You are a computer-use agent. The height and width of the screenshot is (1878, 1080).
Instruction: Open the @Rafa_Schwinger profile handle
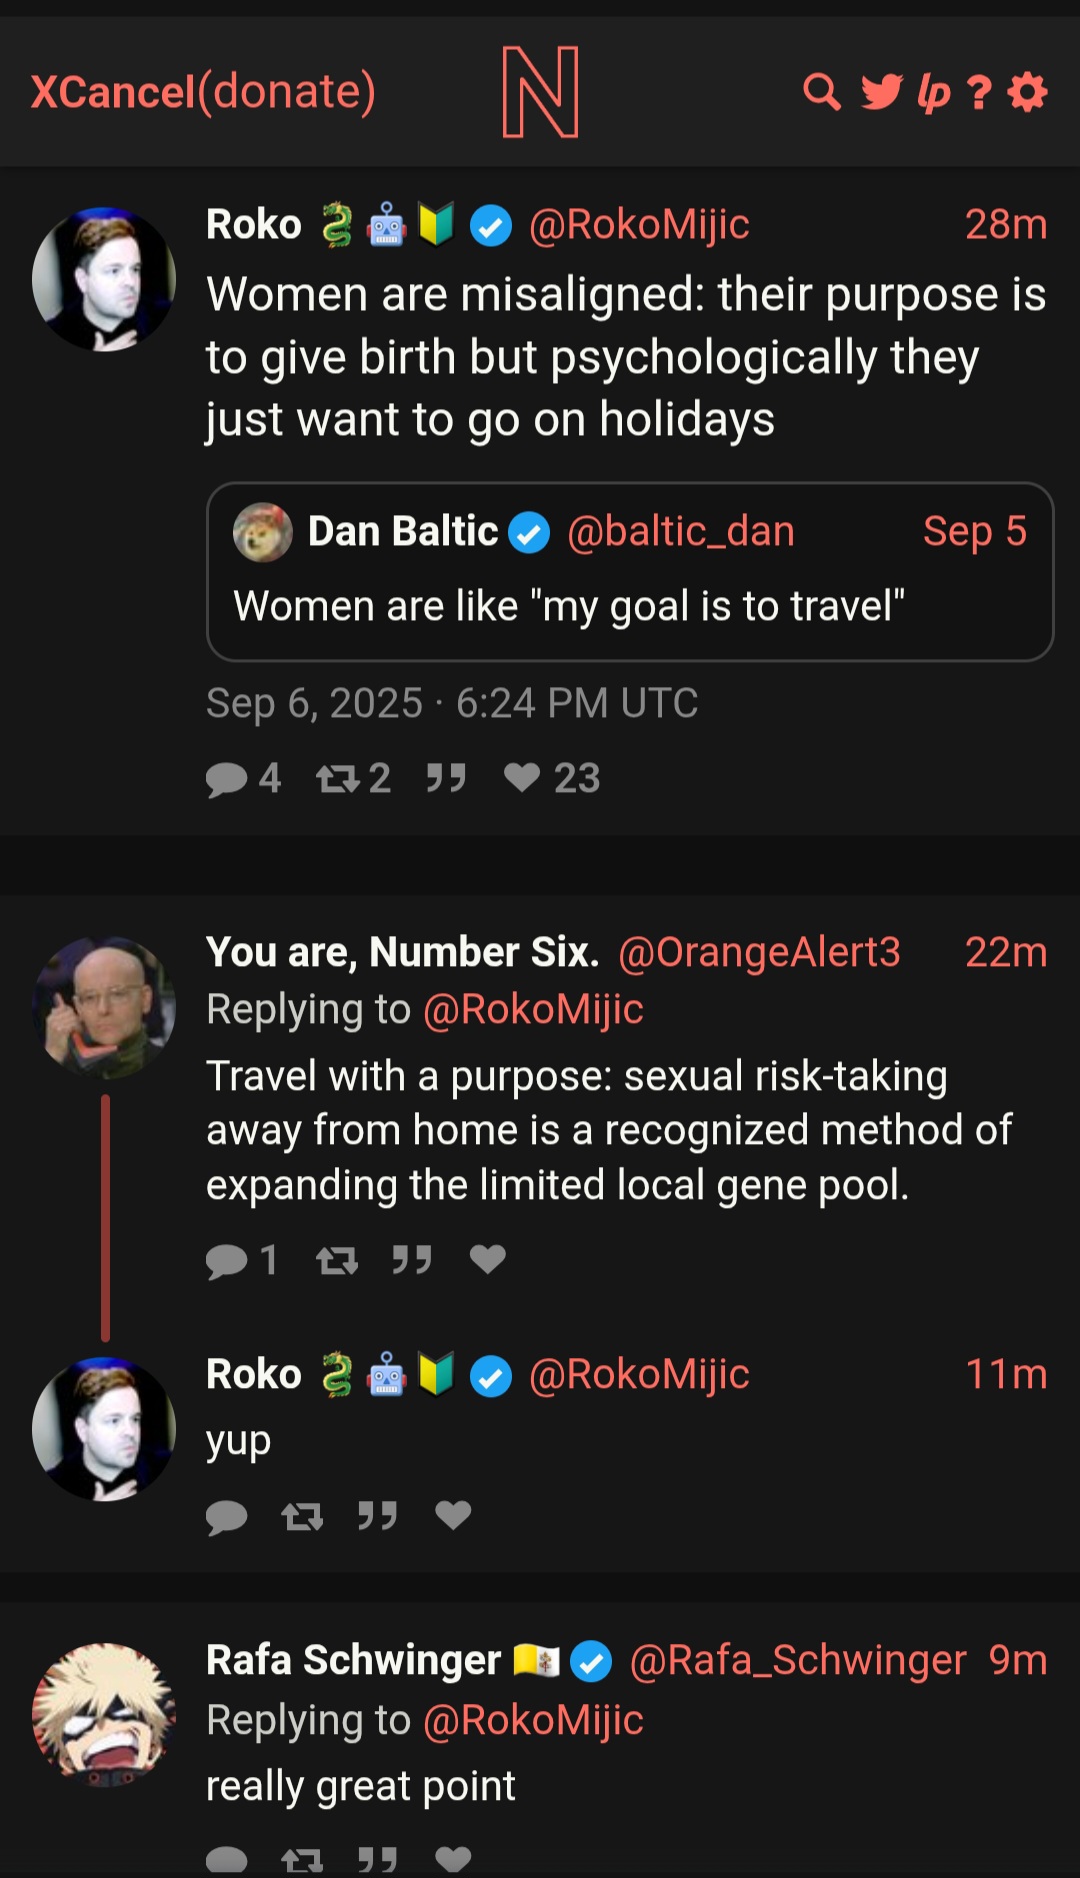click(797, 1660)
